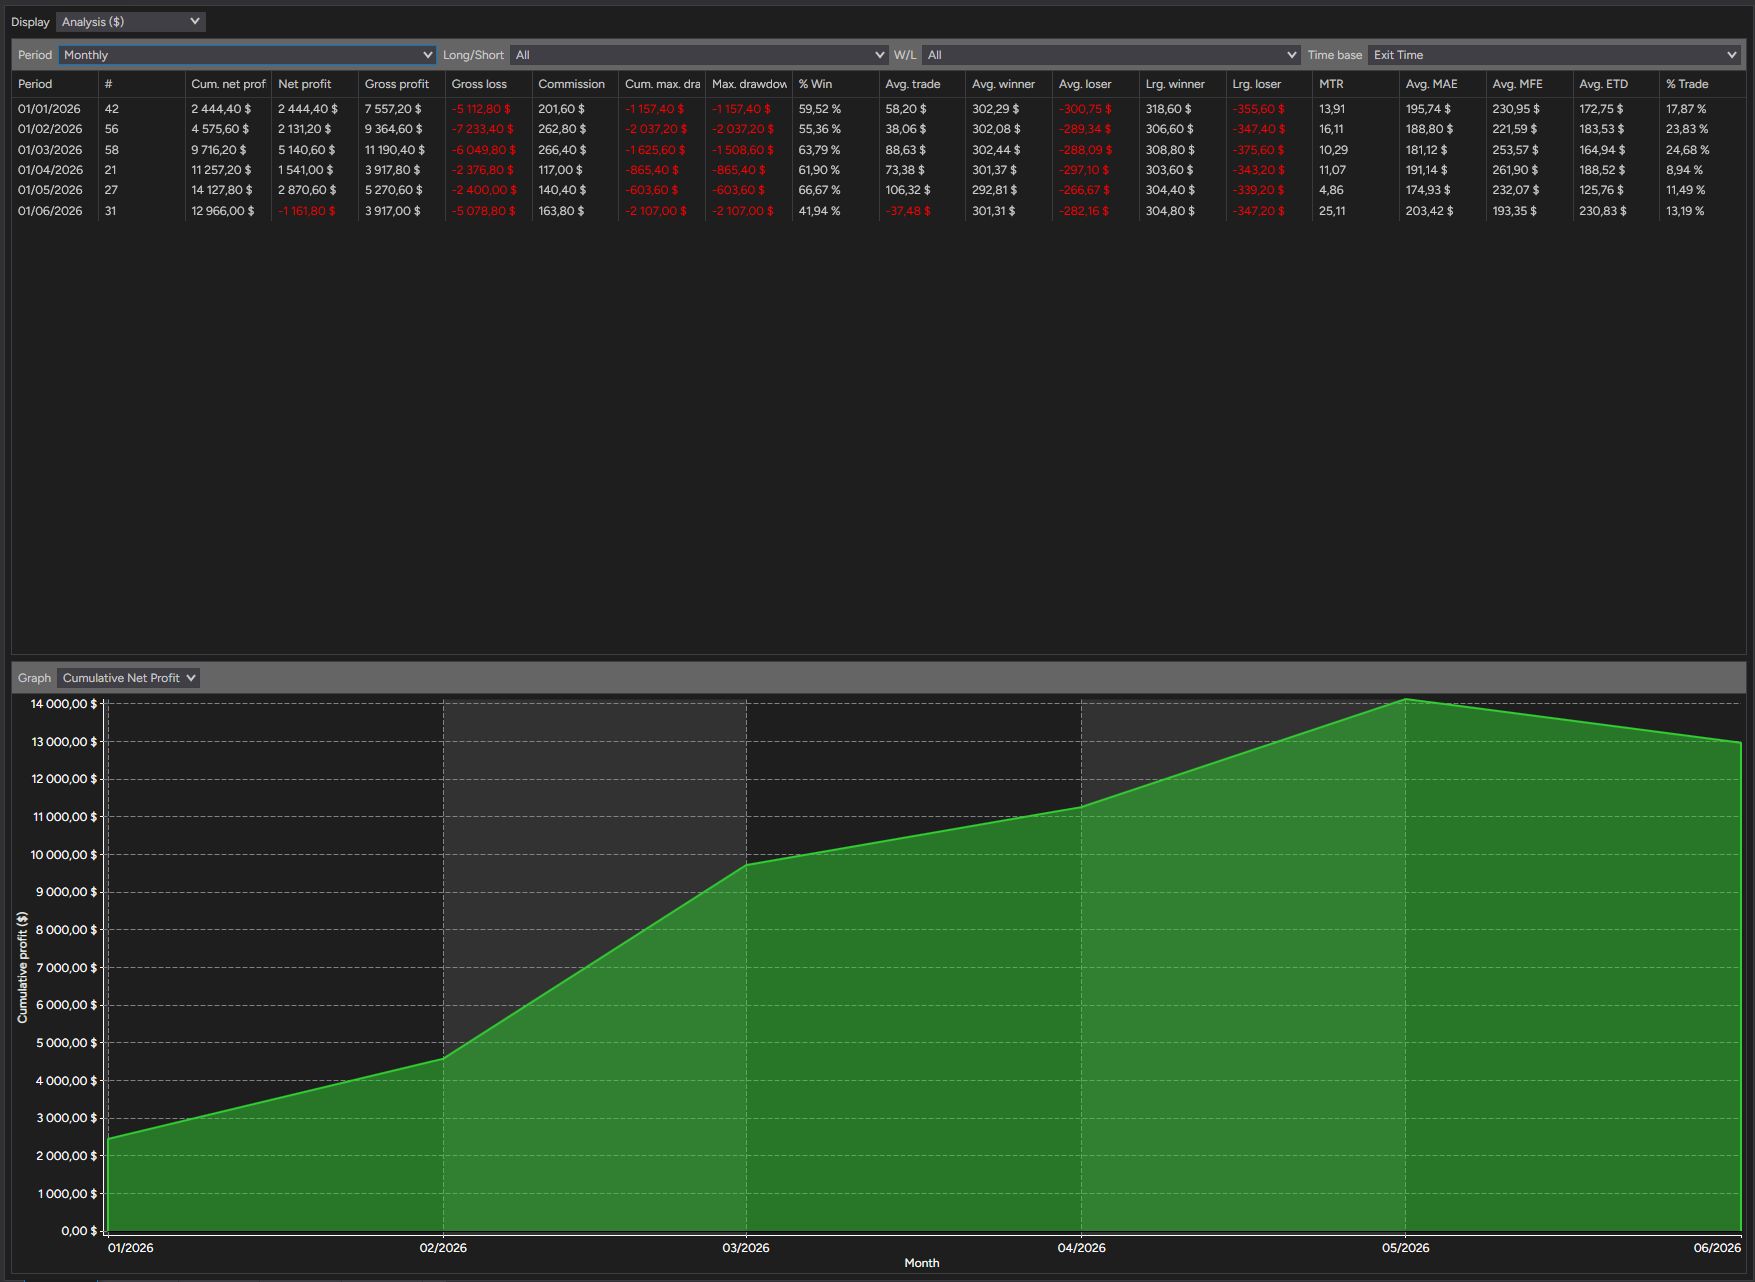1755x1282 pixels.
Task: Click the Cumulative profit ($) axis title
Action: (22, 967)
